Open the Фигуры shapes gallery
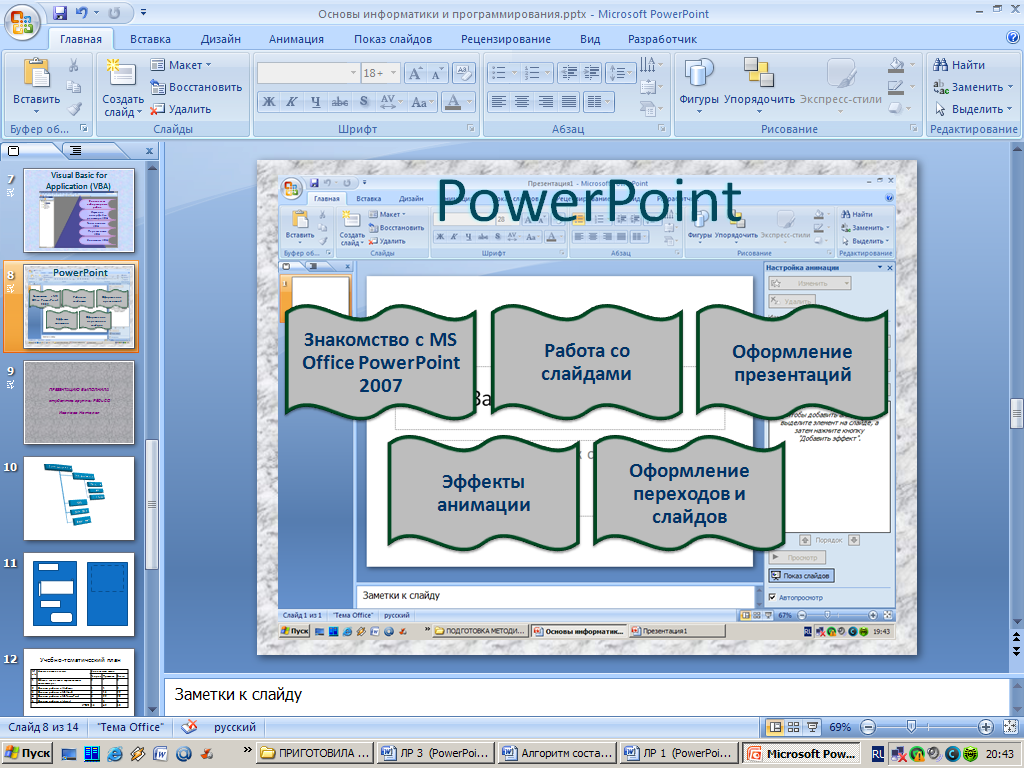Image resolution: width=1024 pixels, height=768 pixels. 698,86
